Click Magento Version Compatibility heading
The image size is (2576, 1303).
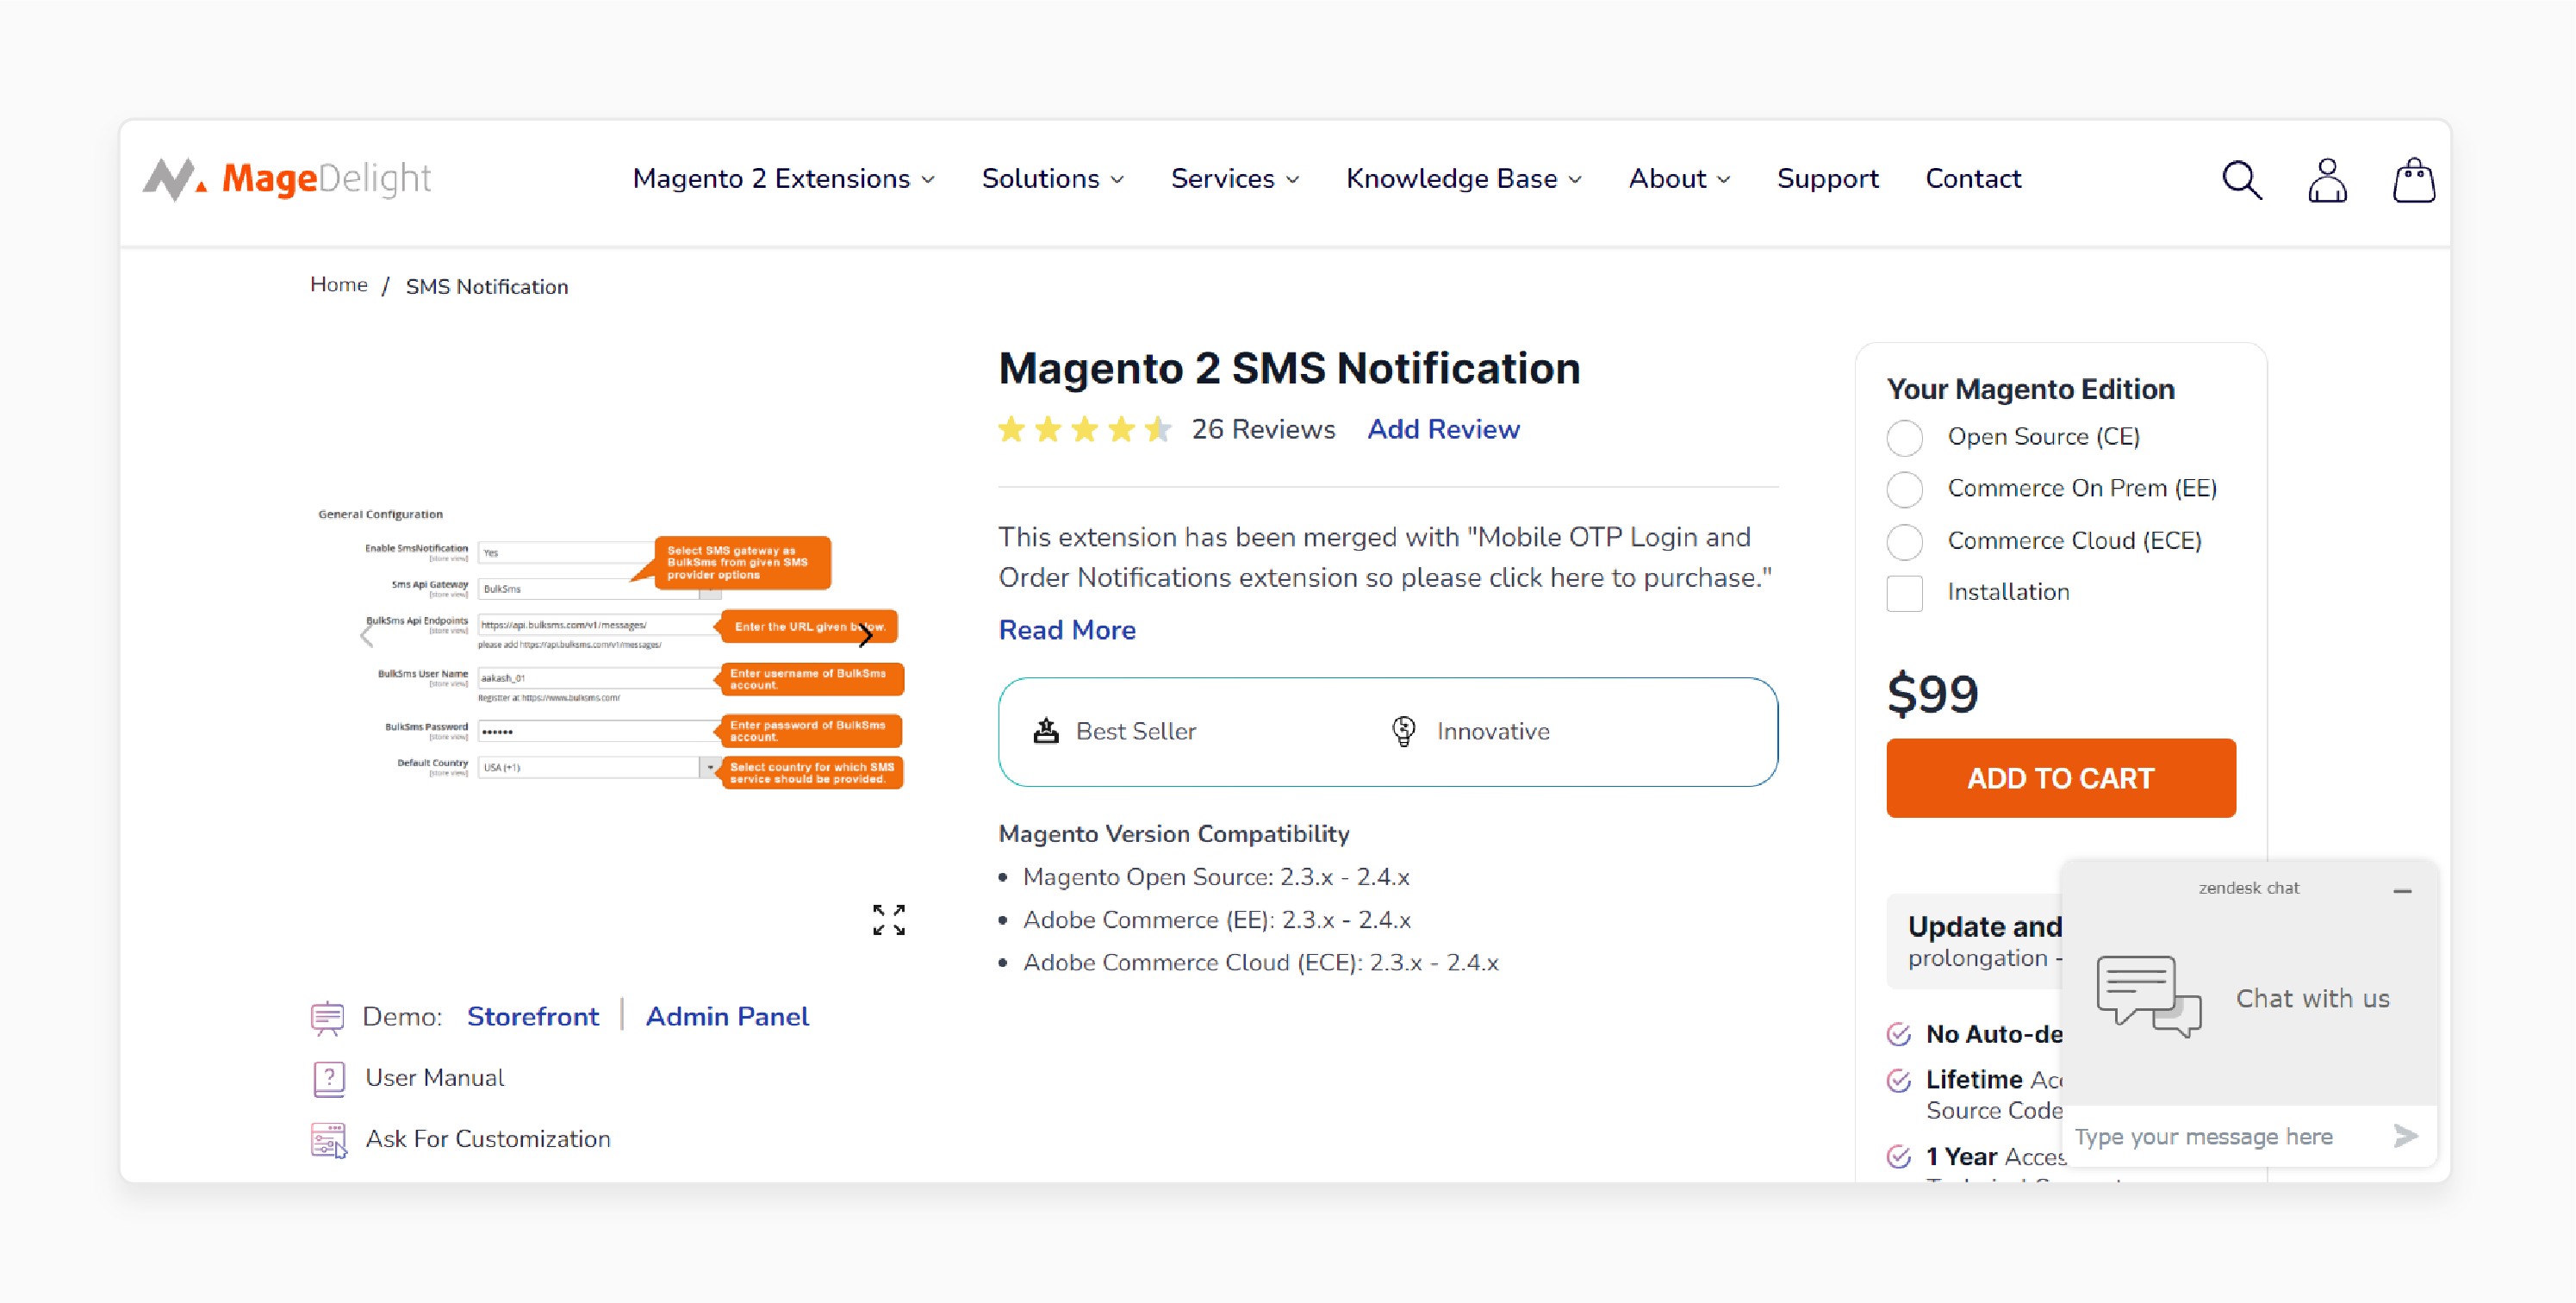[1174, 834]
